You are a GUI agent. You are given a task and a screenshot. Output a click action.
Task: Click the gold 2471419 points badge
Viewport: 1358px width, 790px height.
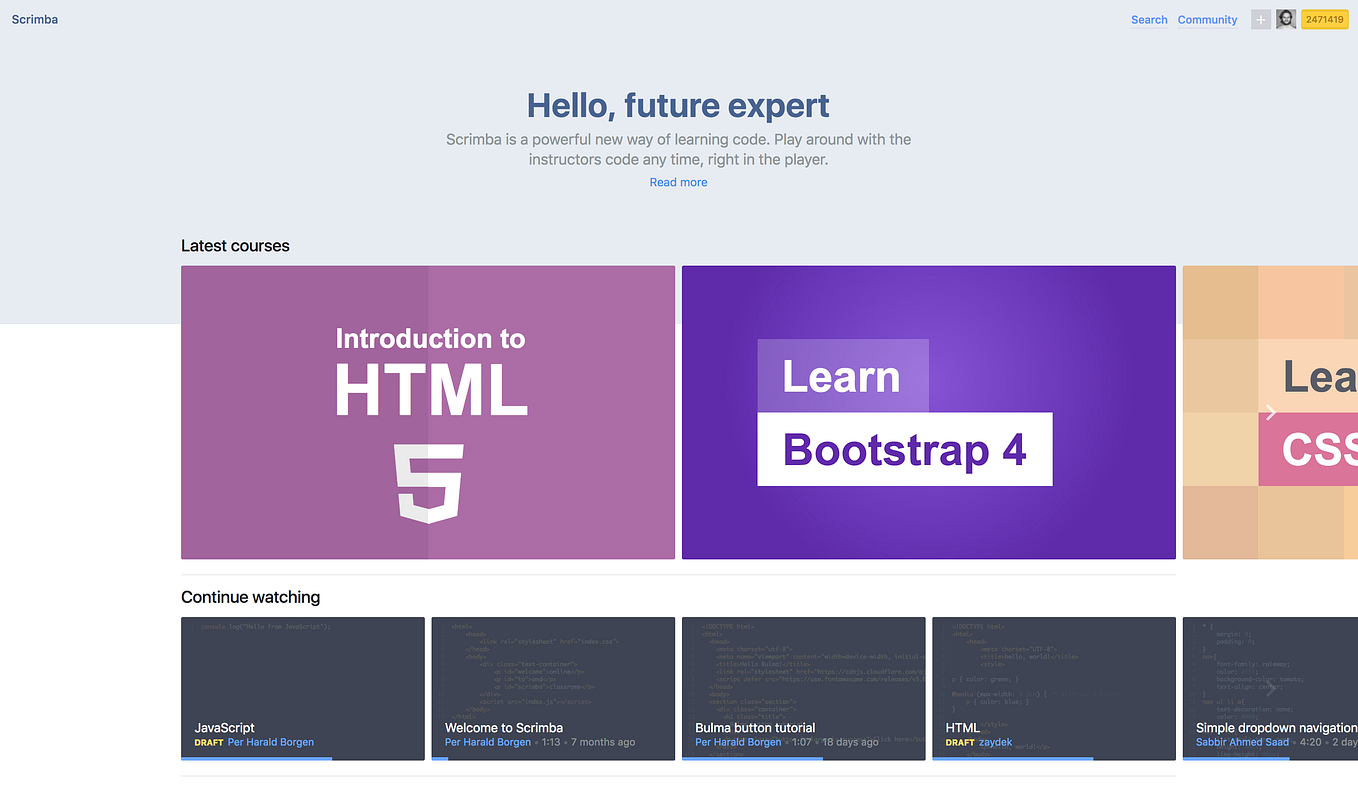1324,19
